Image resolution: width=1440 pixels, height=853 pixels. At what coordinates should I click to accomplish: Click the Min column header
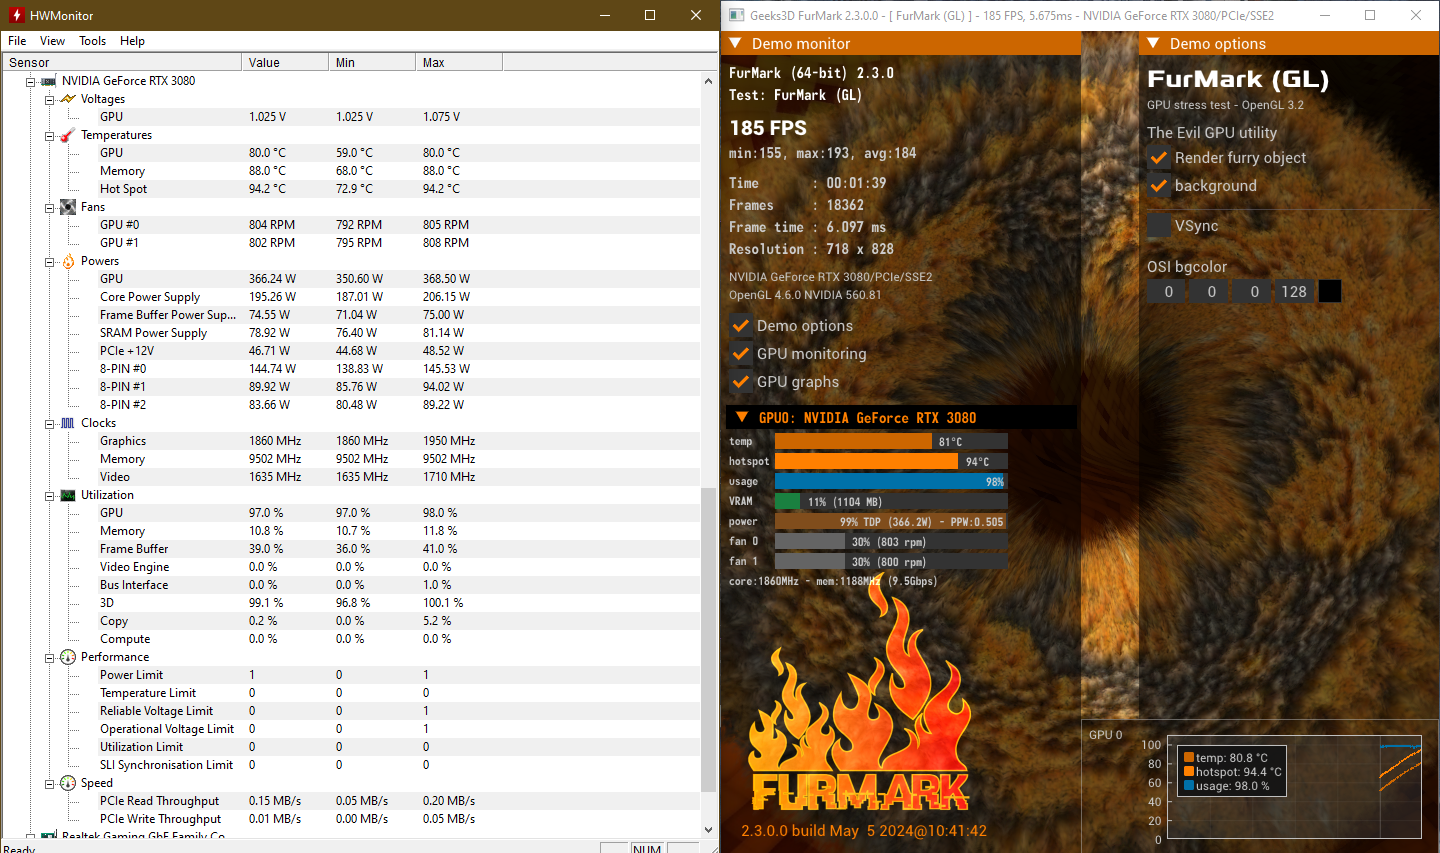click(372, 62)
